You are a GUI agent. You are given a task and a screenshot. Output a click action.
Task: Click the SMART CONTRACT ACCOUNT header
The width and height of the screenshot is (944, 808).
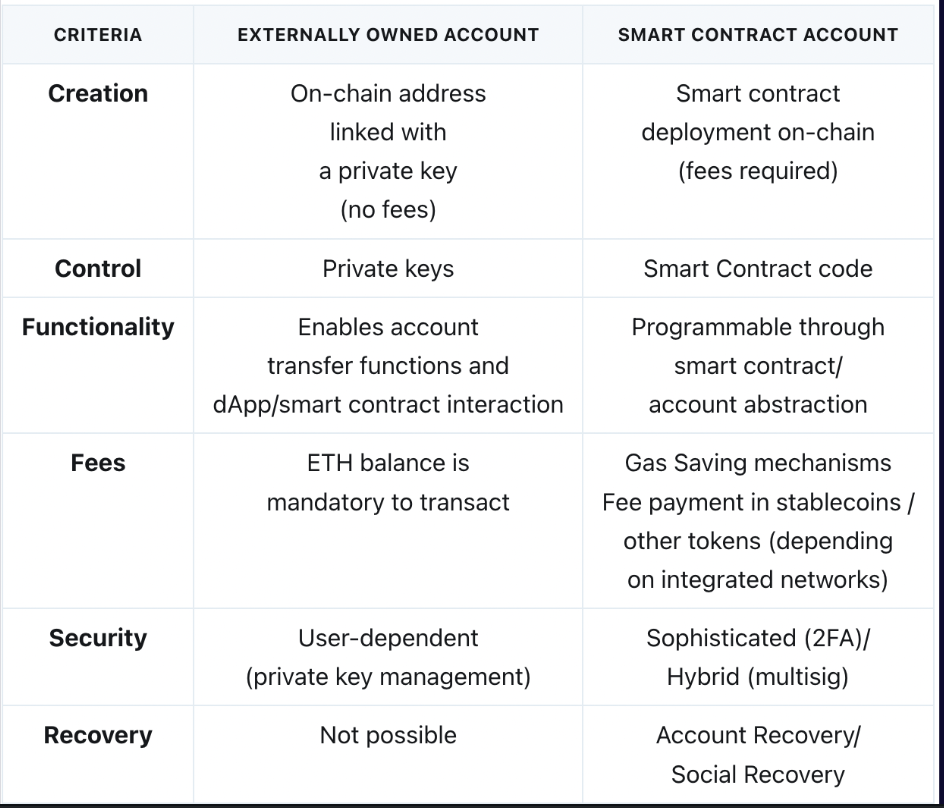758,35
